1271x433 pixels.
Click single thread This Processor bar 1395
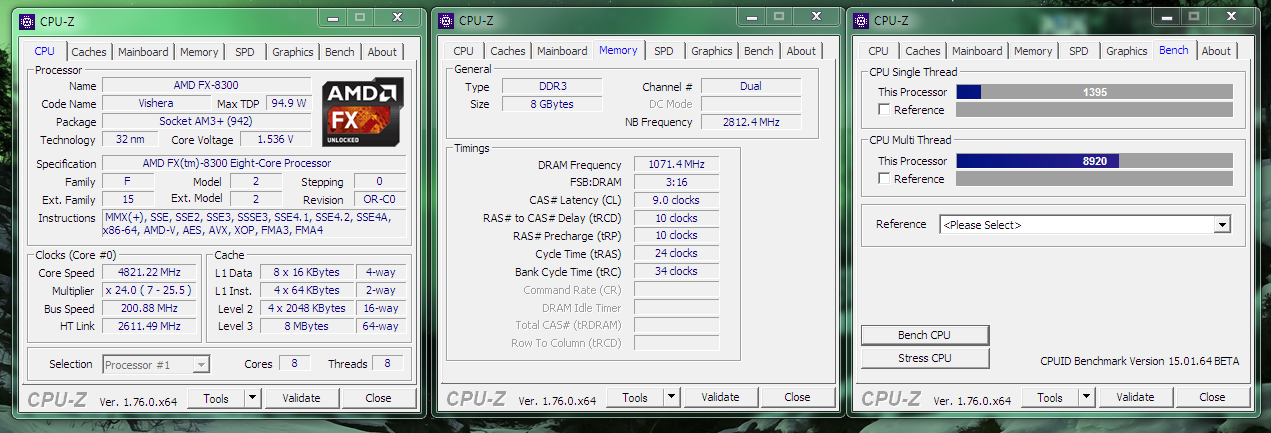[1094, 92]
